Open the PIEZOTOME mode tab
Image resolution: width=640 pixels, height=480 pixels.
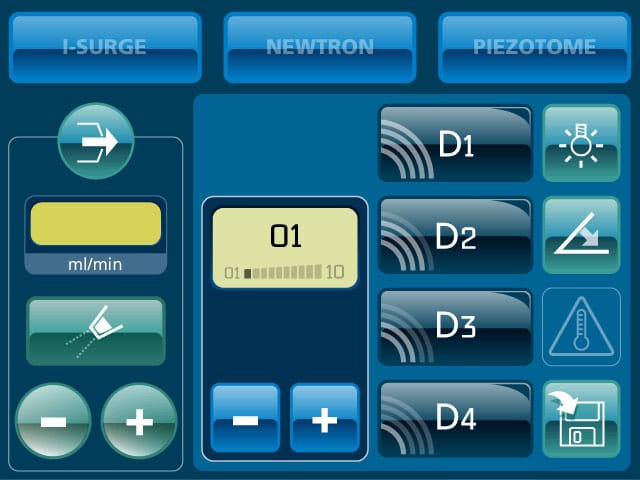[x=534, y=48]
